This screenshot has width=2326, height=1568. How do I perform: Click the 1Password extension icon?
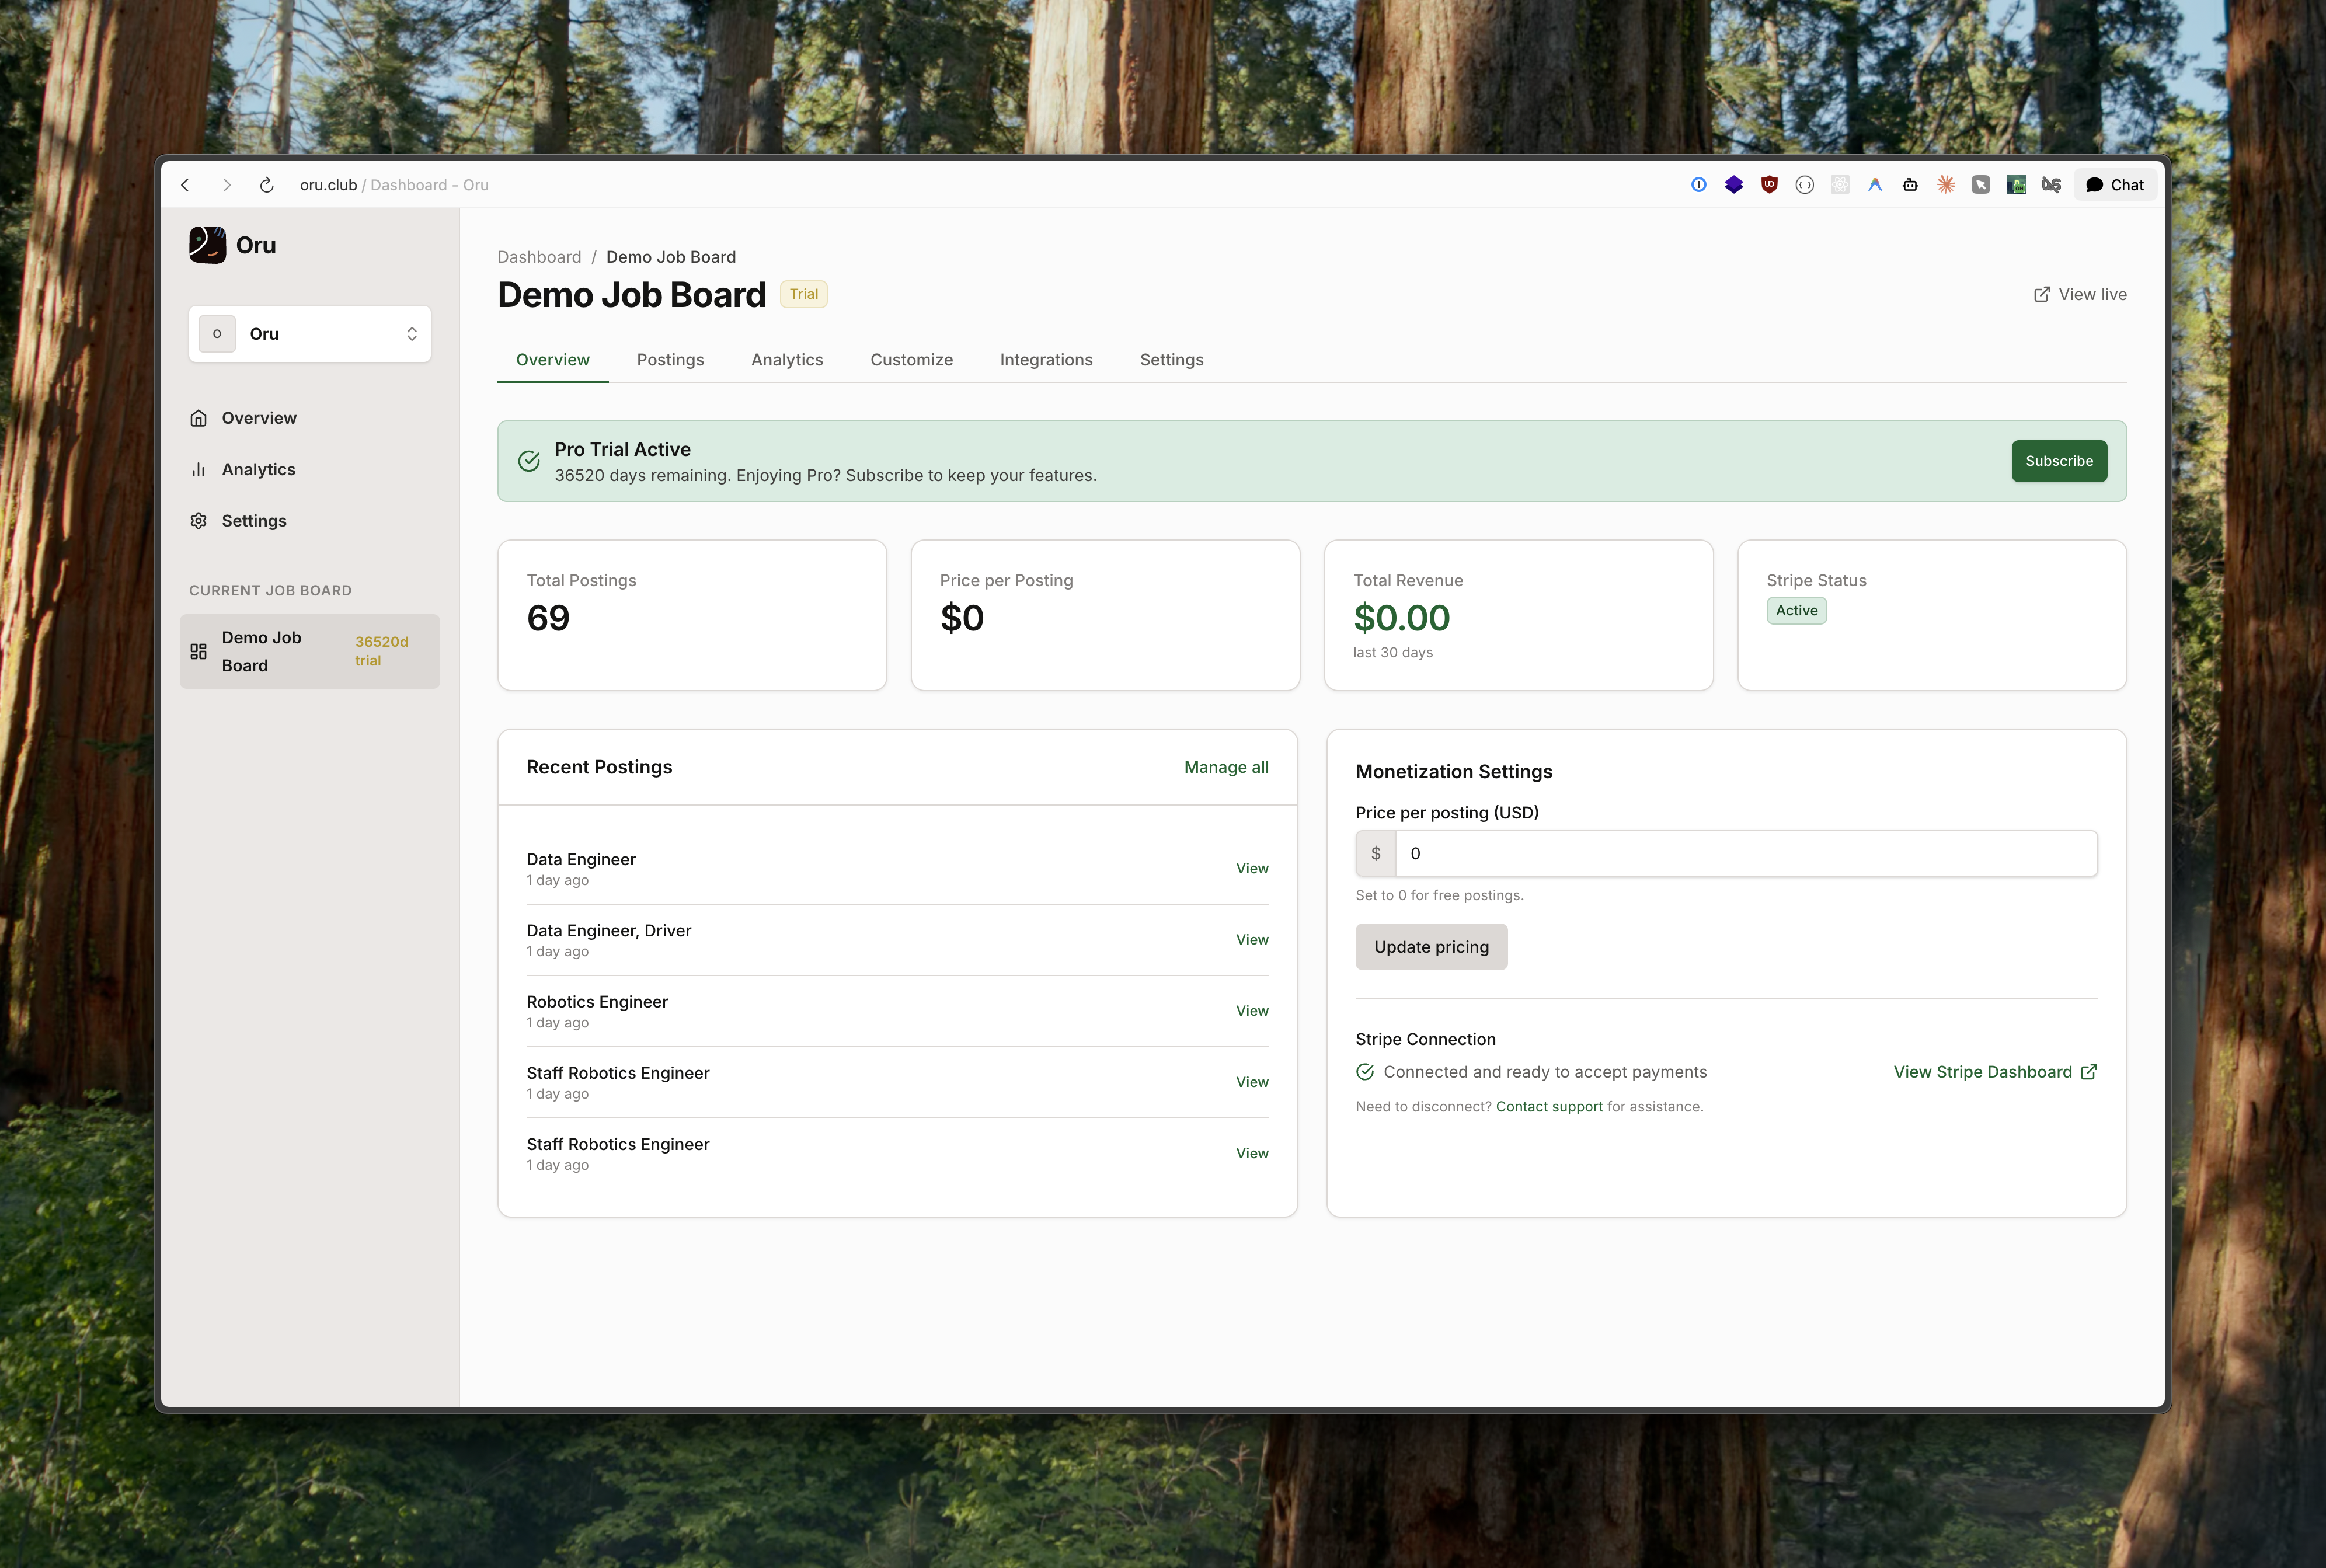click(x=1699, y=184)
